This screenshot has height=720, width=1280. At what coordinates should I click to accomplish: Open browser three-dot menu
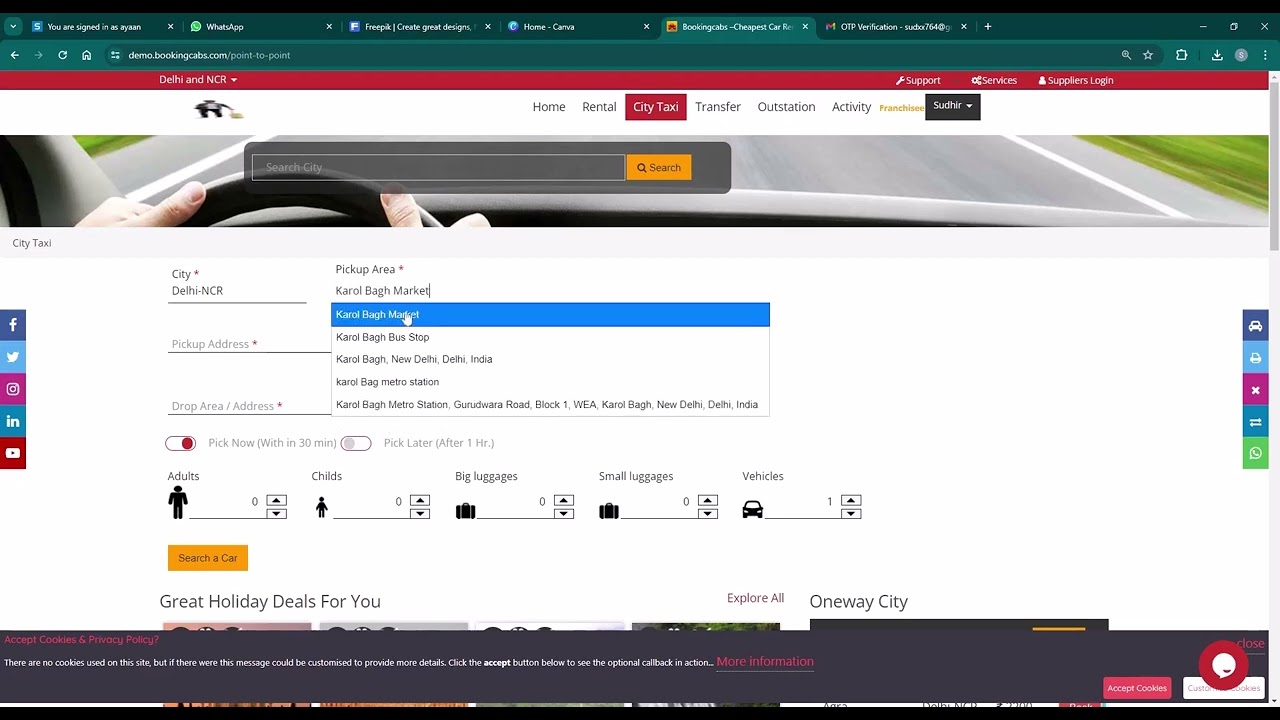coord(1265,55)
